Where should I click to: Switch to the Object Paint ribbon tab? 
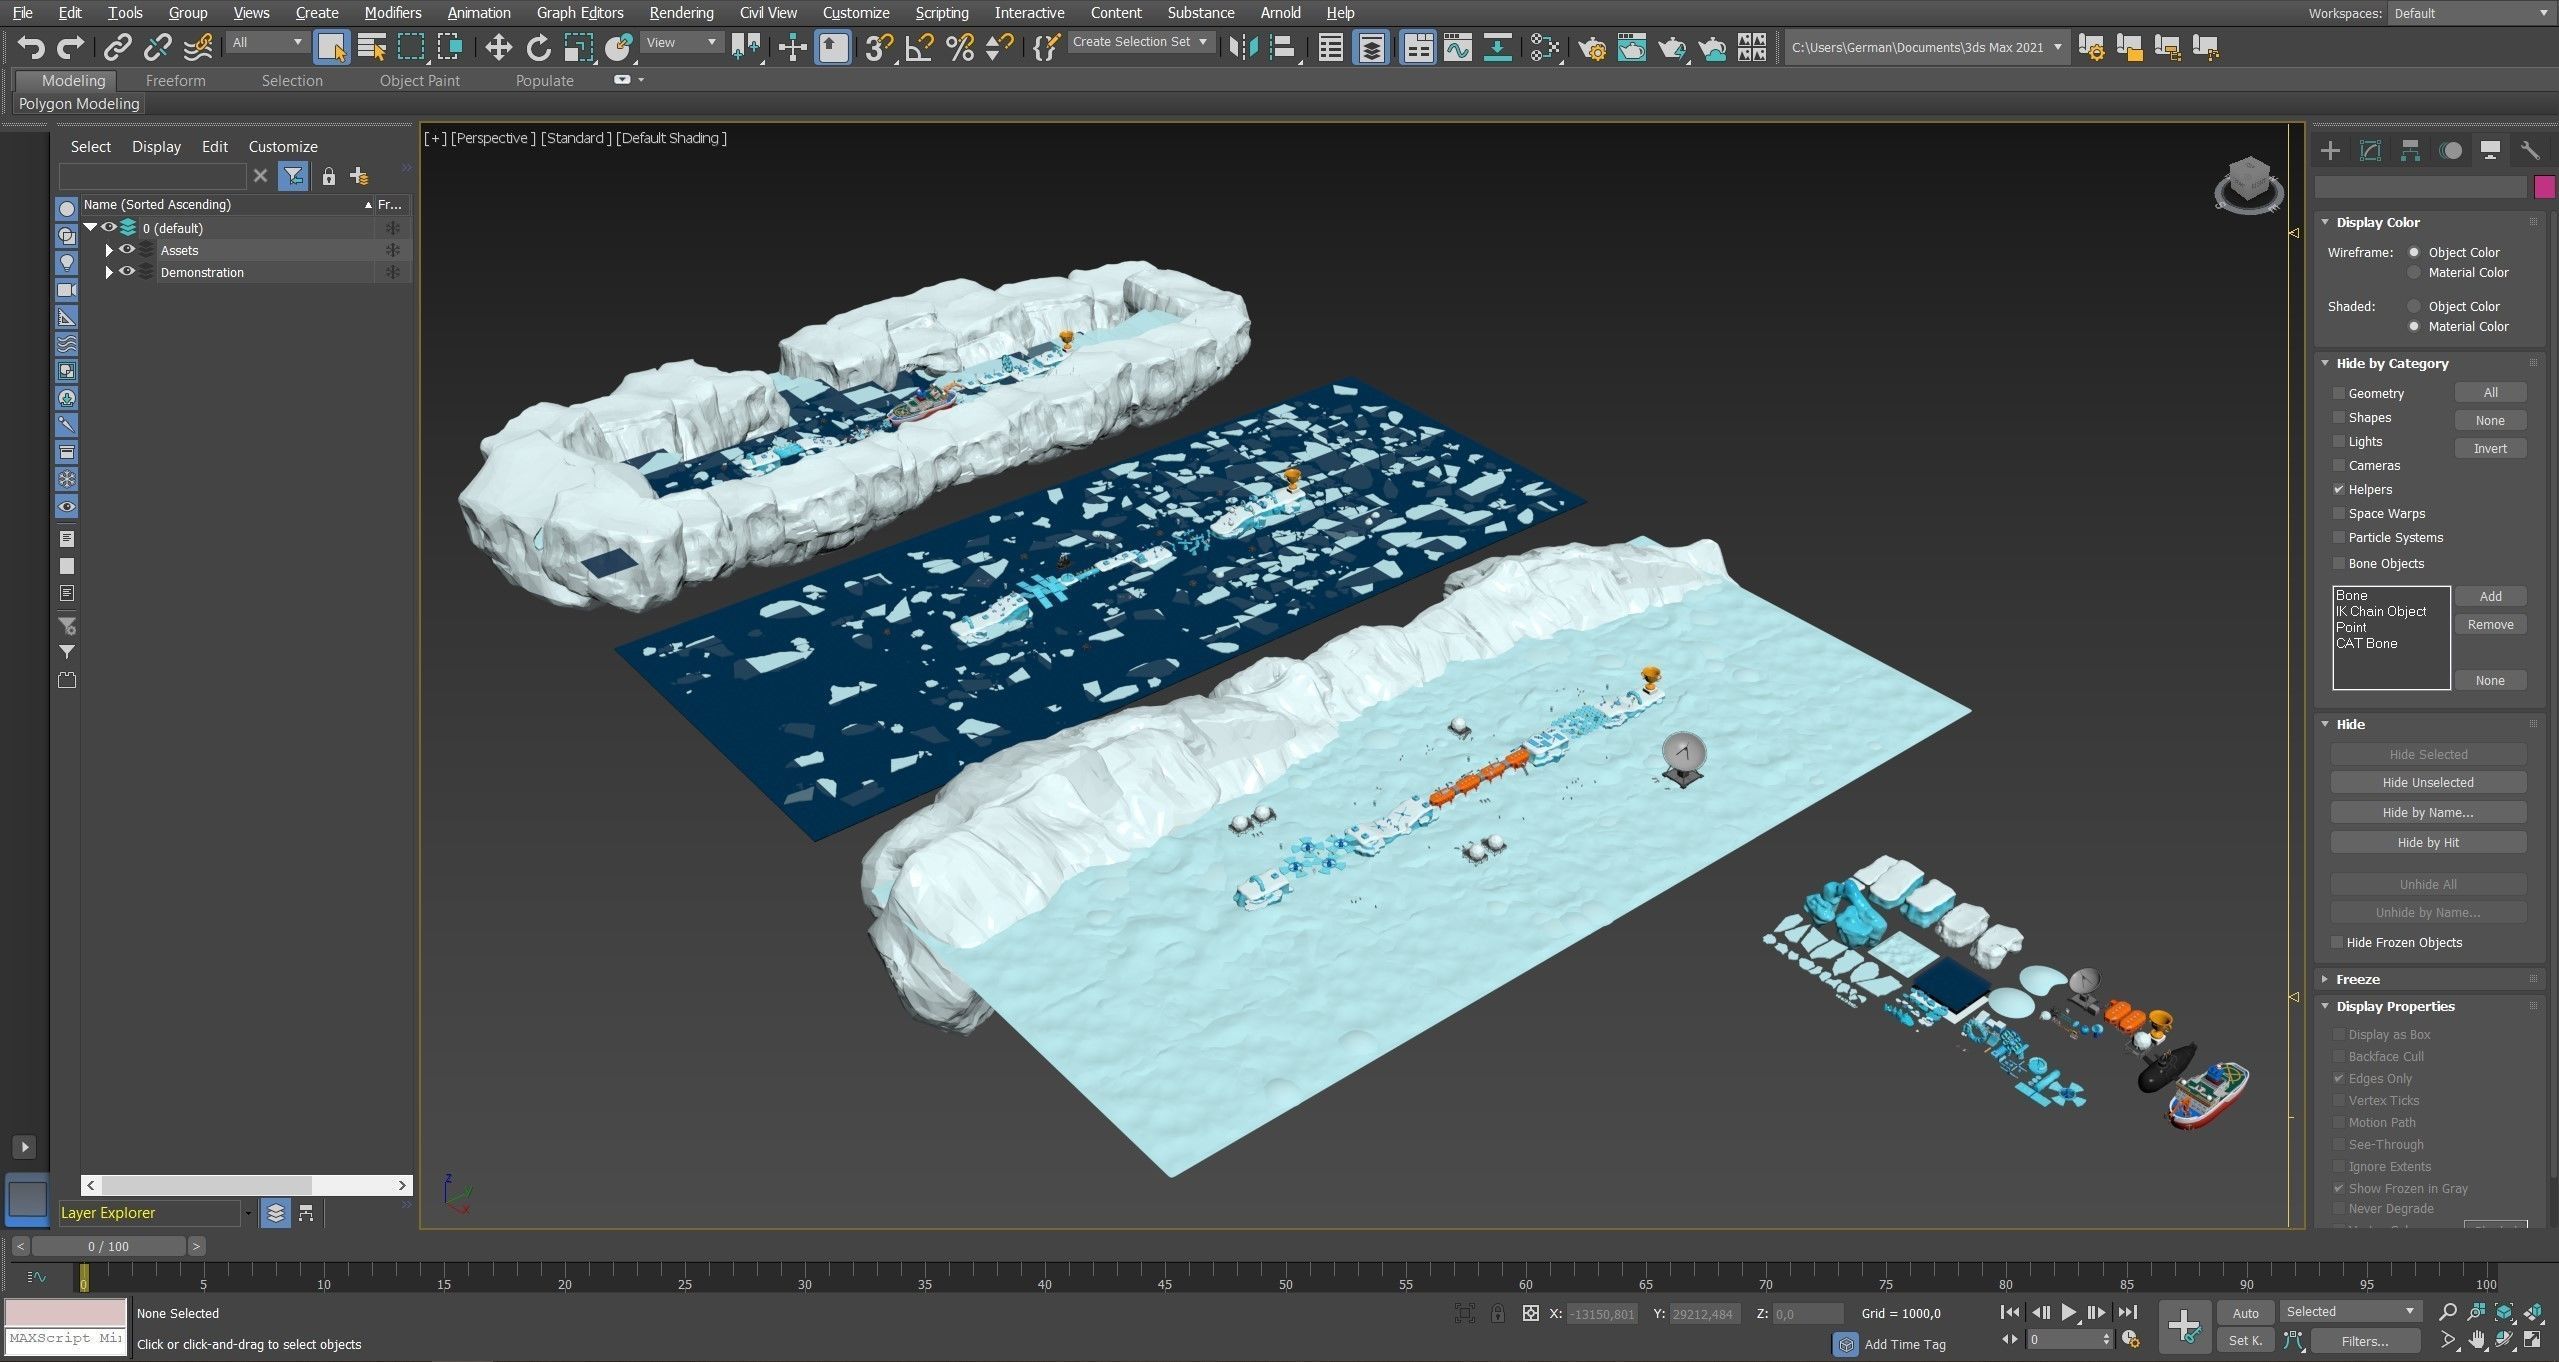coord(419,81)
